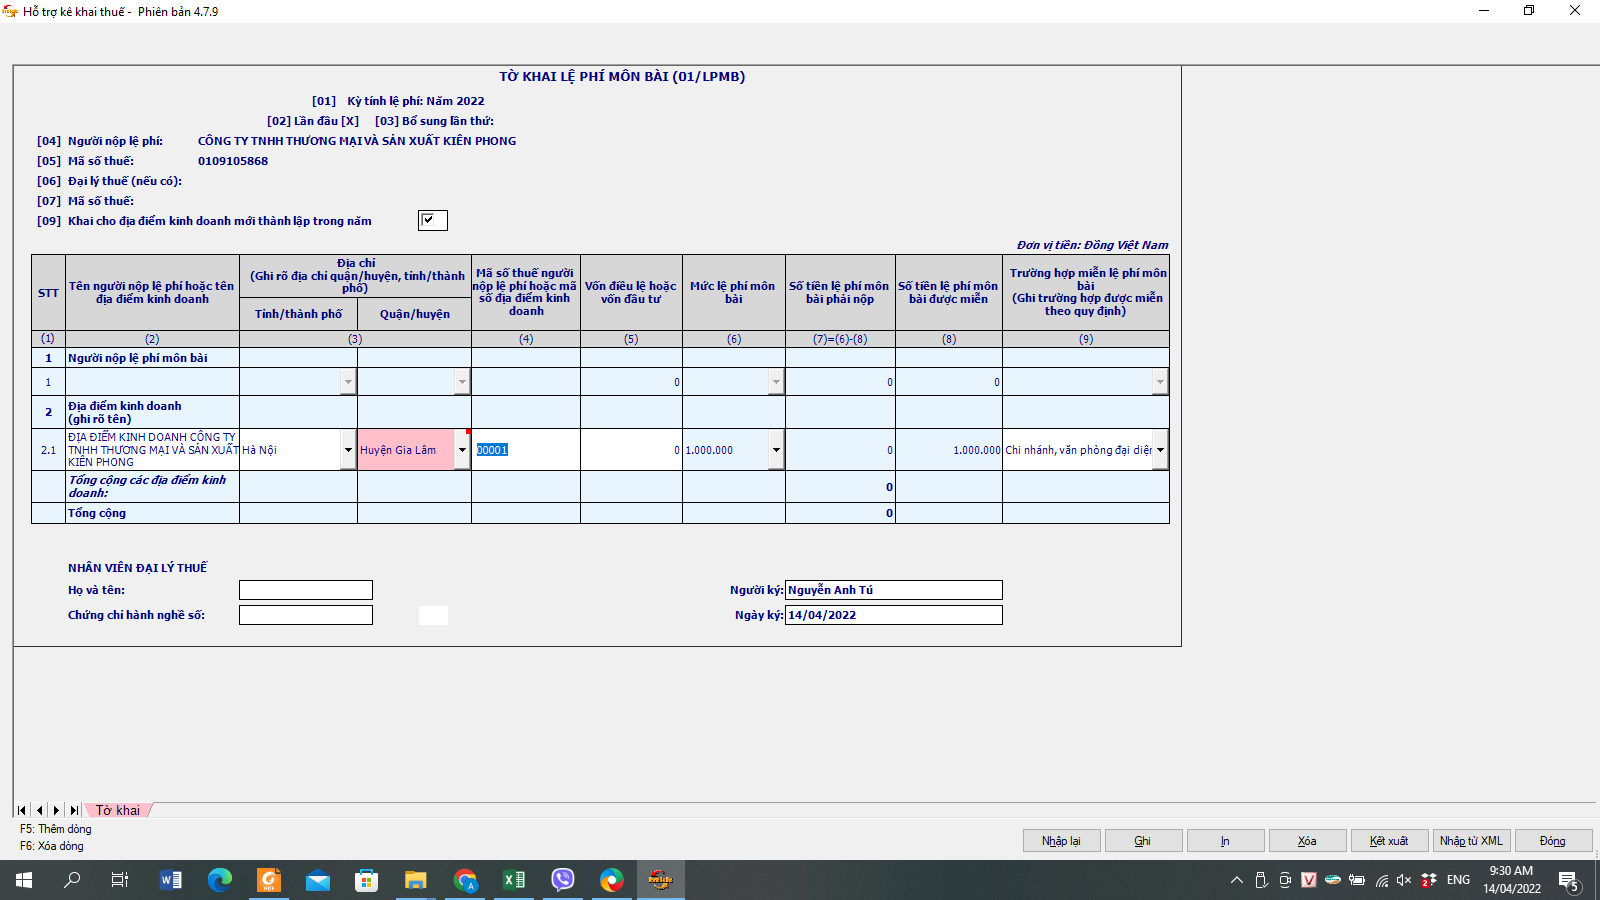Click the Ngày ký date field

click(893, 615)
